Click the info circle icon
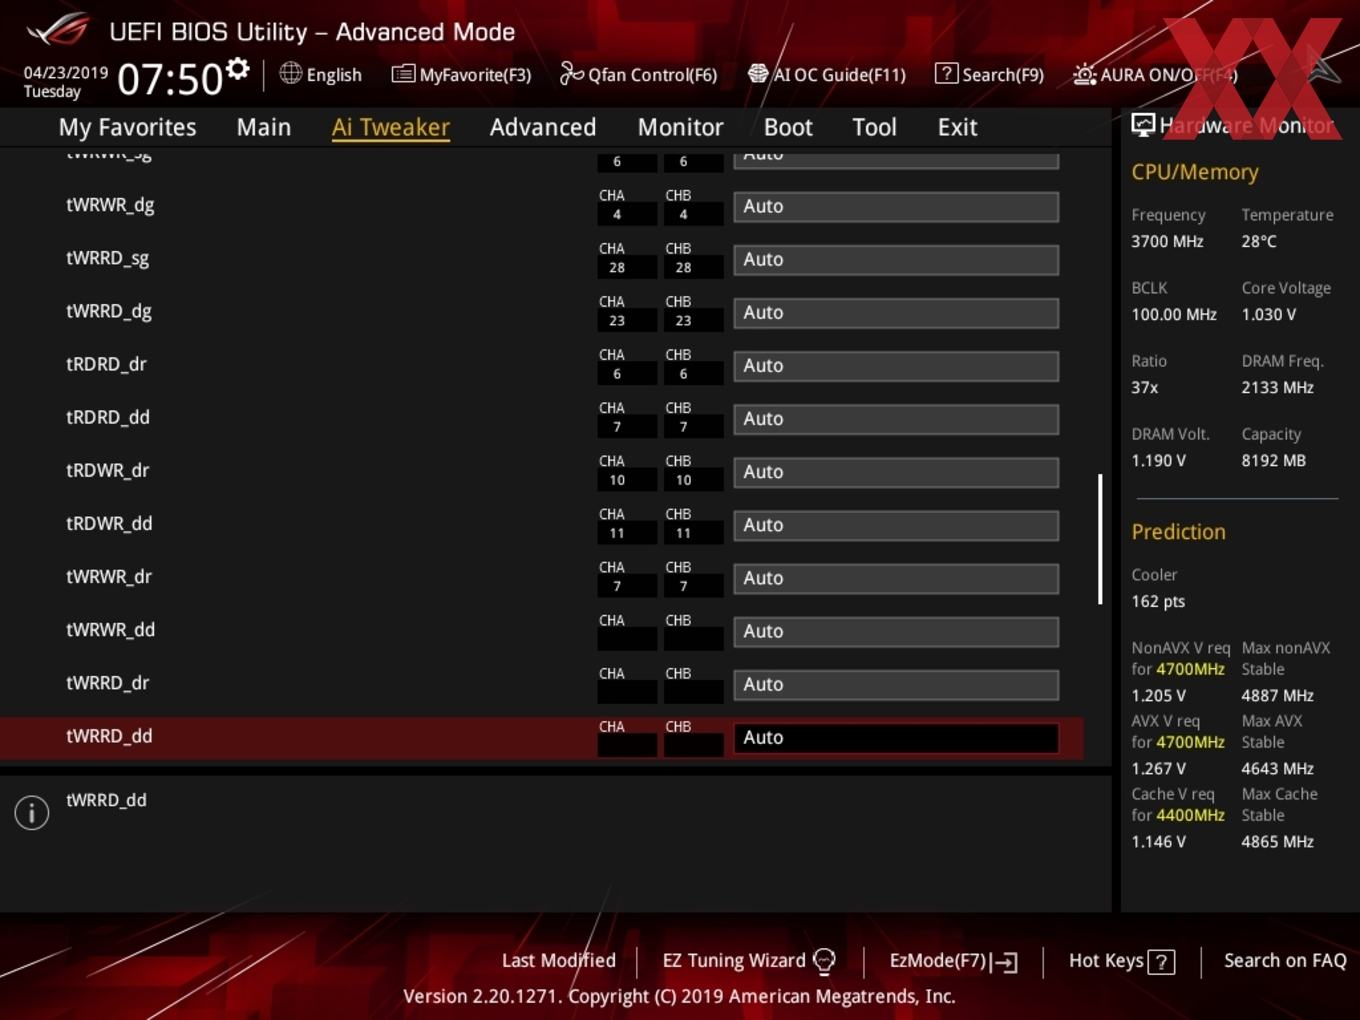 32,812
